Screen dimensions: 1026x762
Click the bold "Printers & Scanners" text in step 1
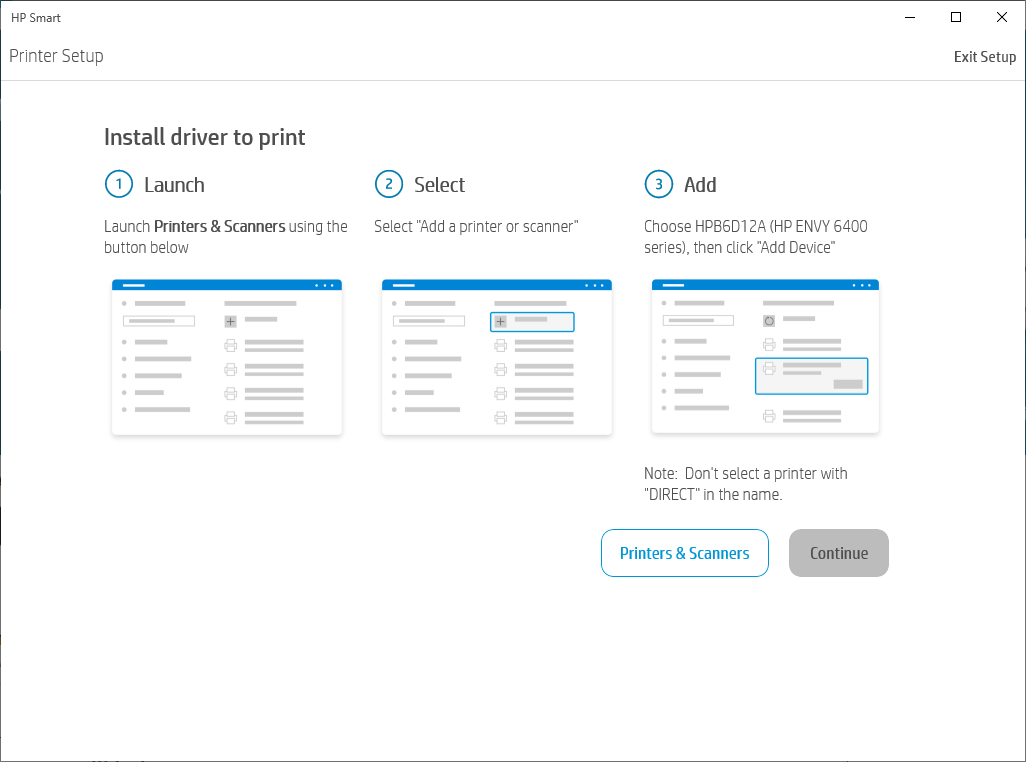pos(220,226)
